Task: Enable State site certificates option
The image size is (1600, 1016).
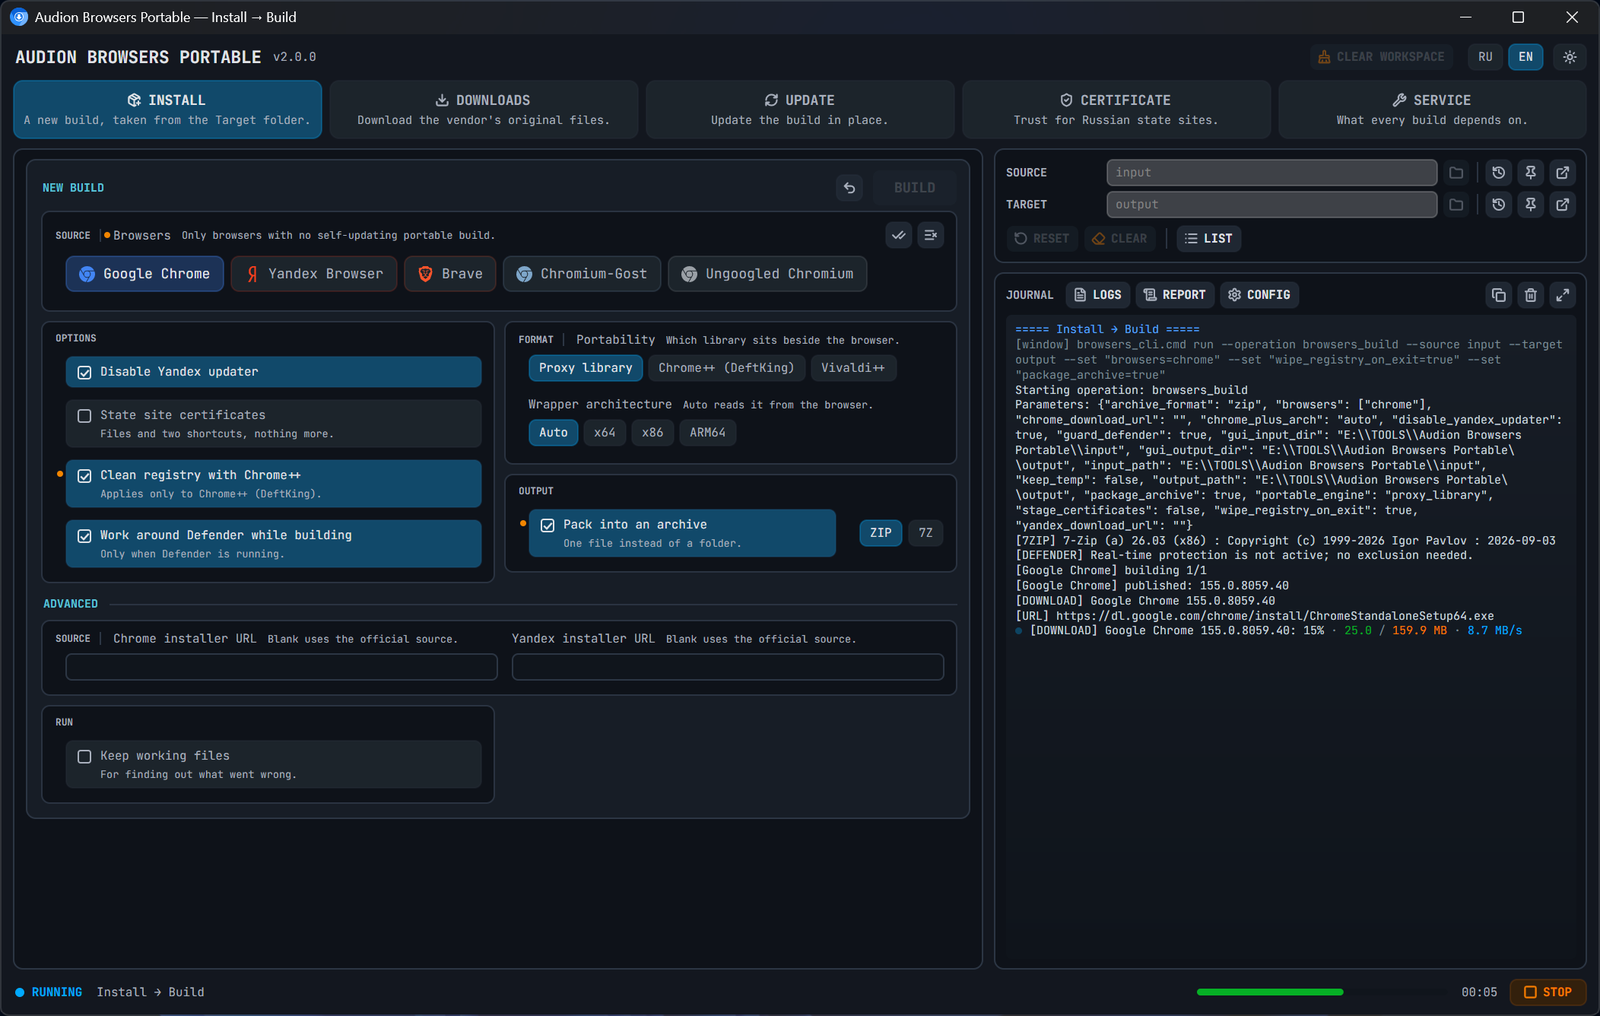Action: tap(273, 424)
